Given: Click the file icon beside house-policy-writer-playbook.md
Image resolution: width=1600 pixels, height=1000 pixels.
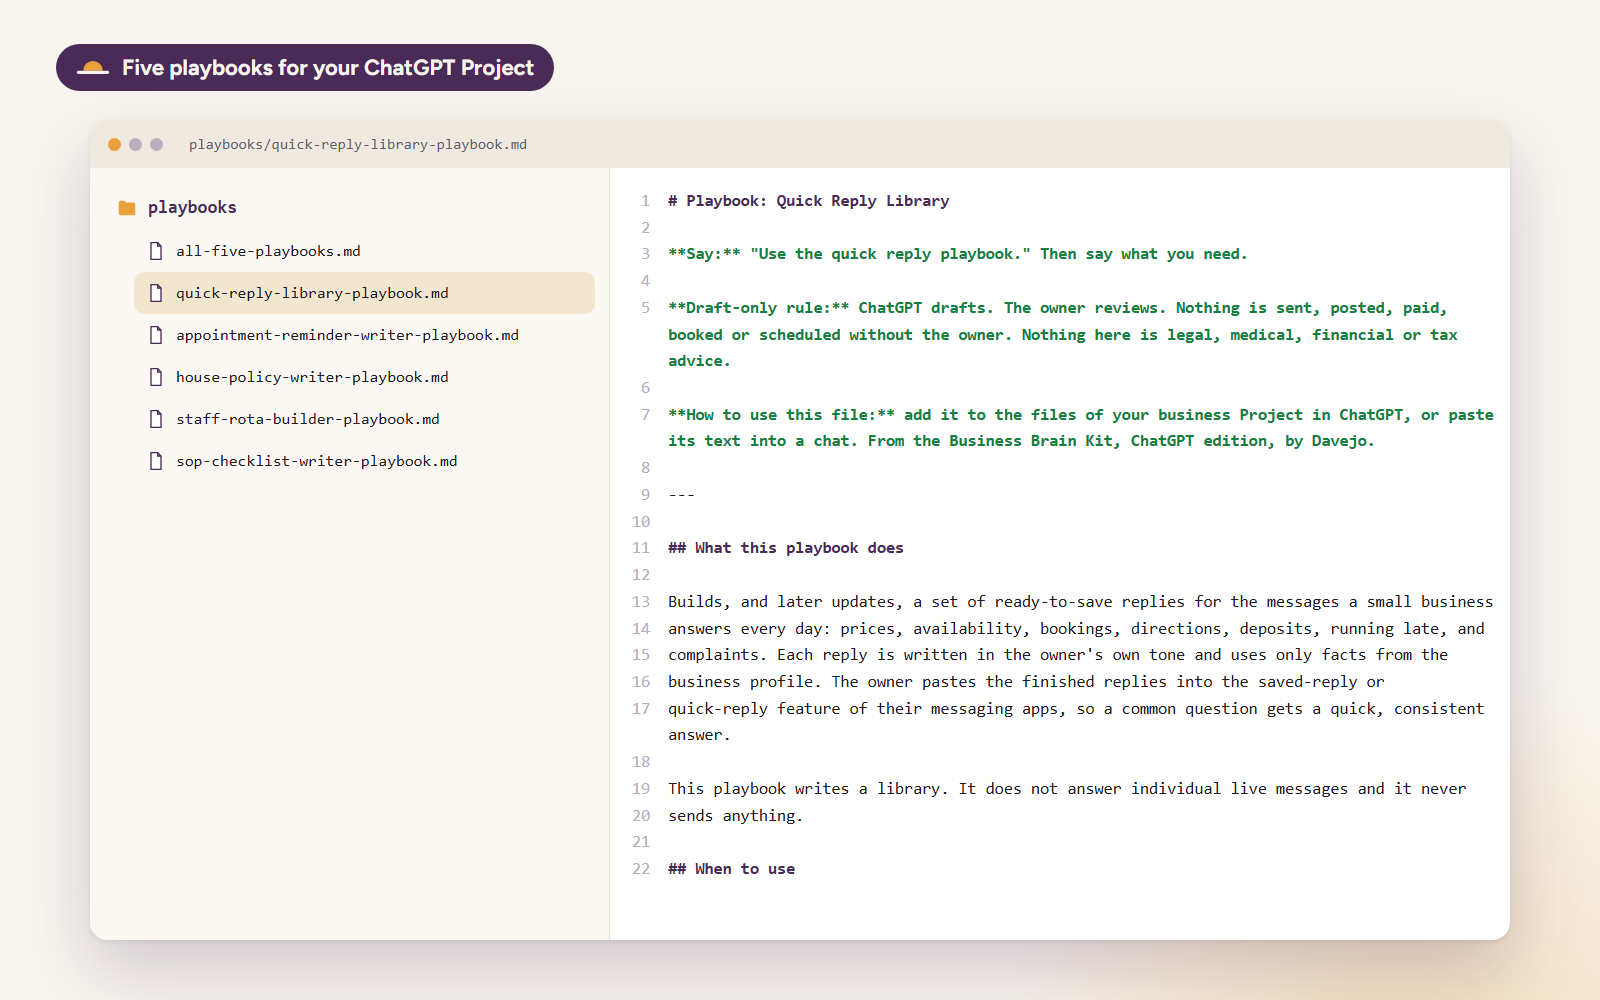Looking at the screenshot, I should point(156,377).
